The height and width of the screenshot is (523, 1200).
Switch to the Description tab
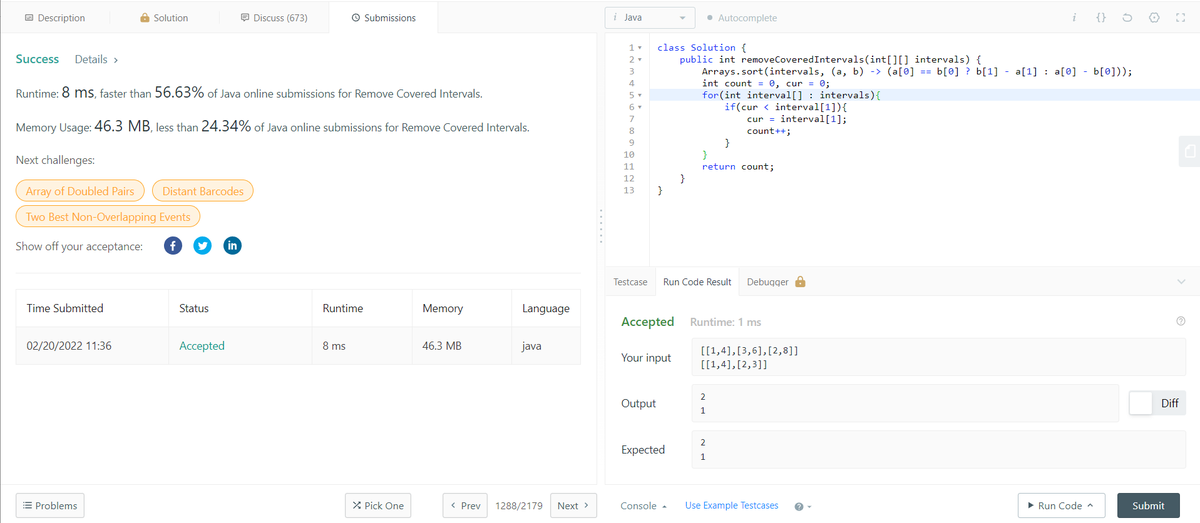54,18
